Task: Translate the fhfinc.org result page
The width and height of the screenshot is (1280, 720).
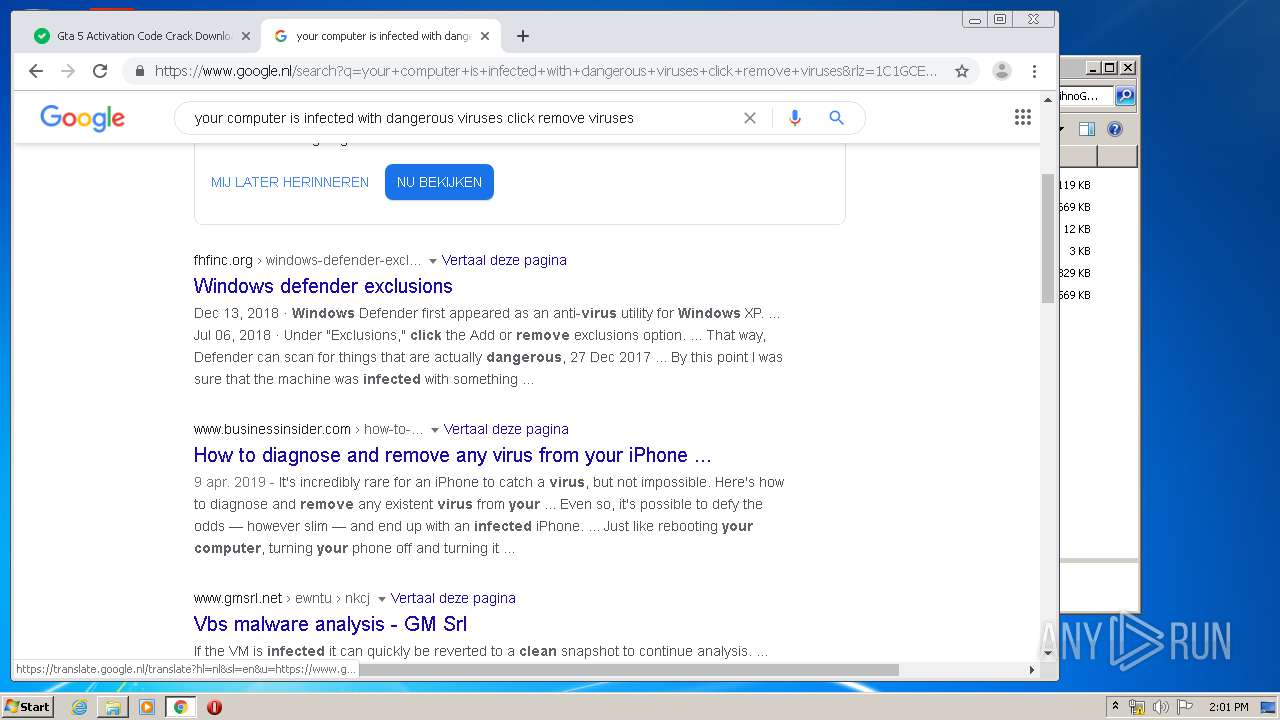Action: pos(504,260)
